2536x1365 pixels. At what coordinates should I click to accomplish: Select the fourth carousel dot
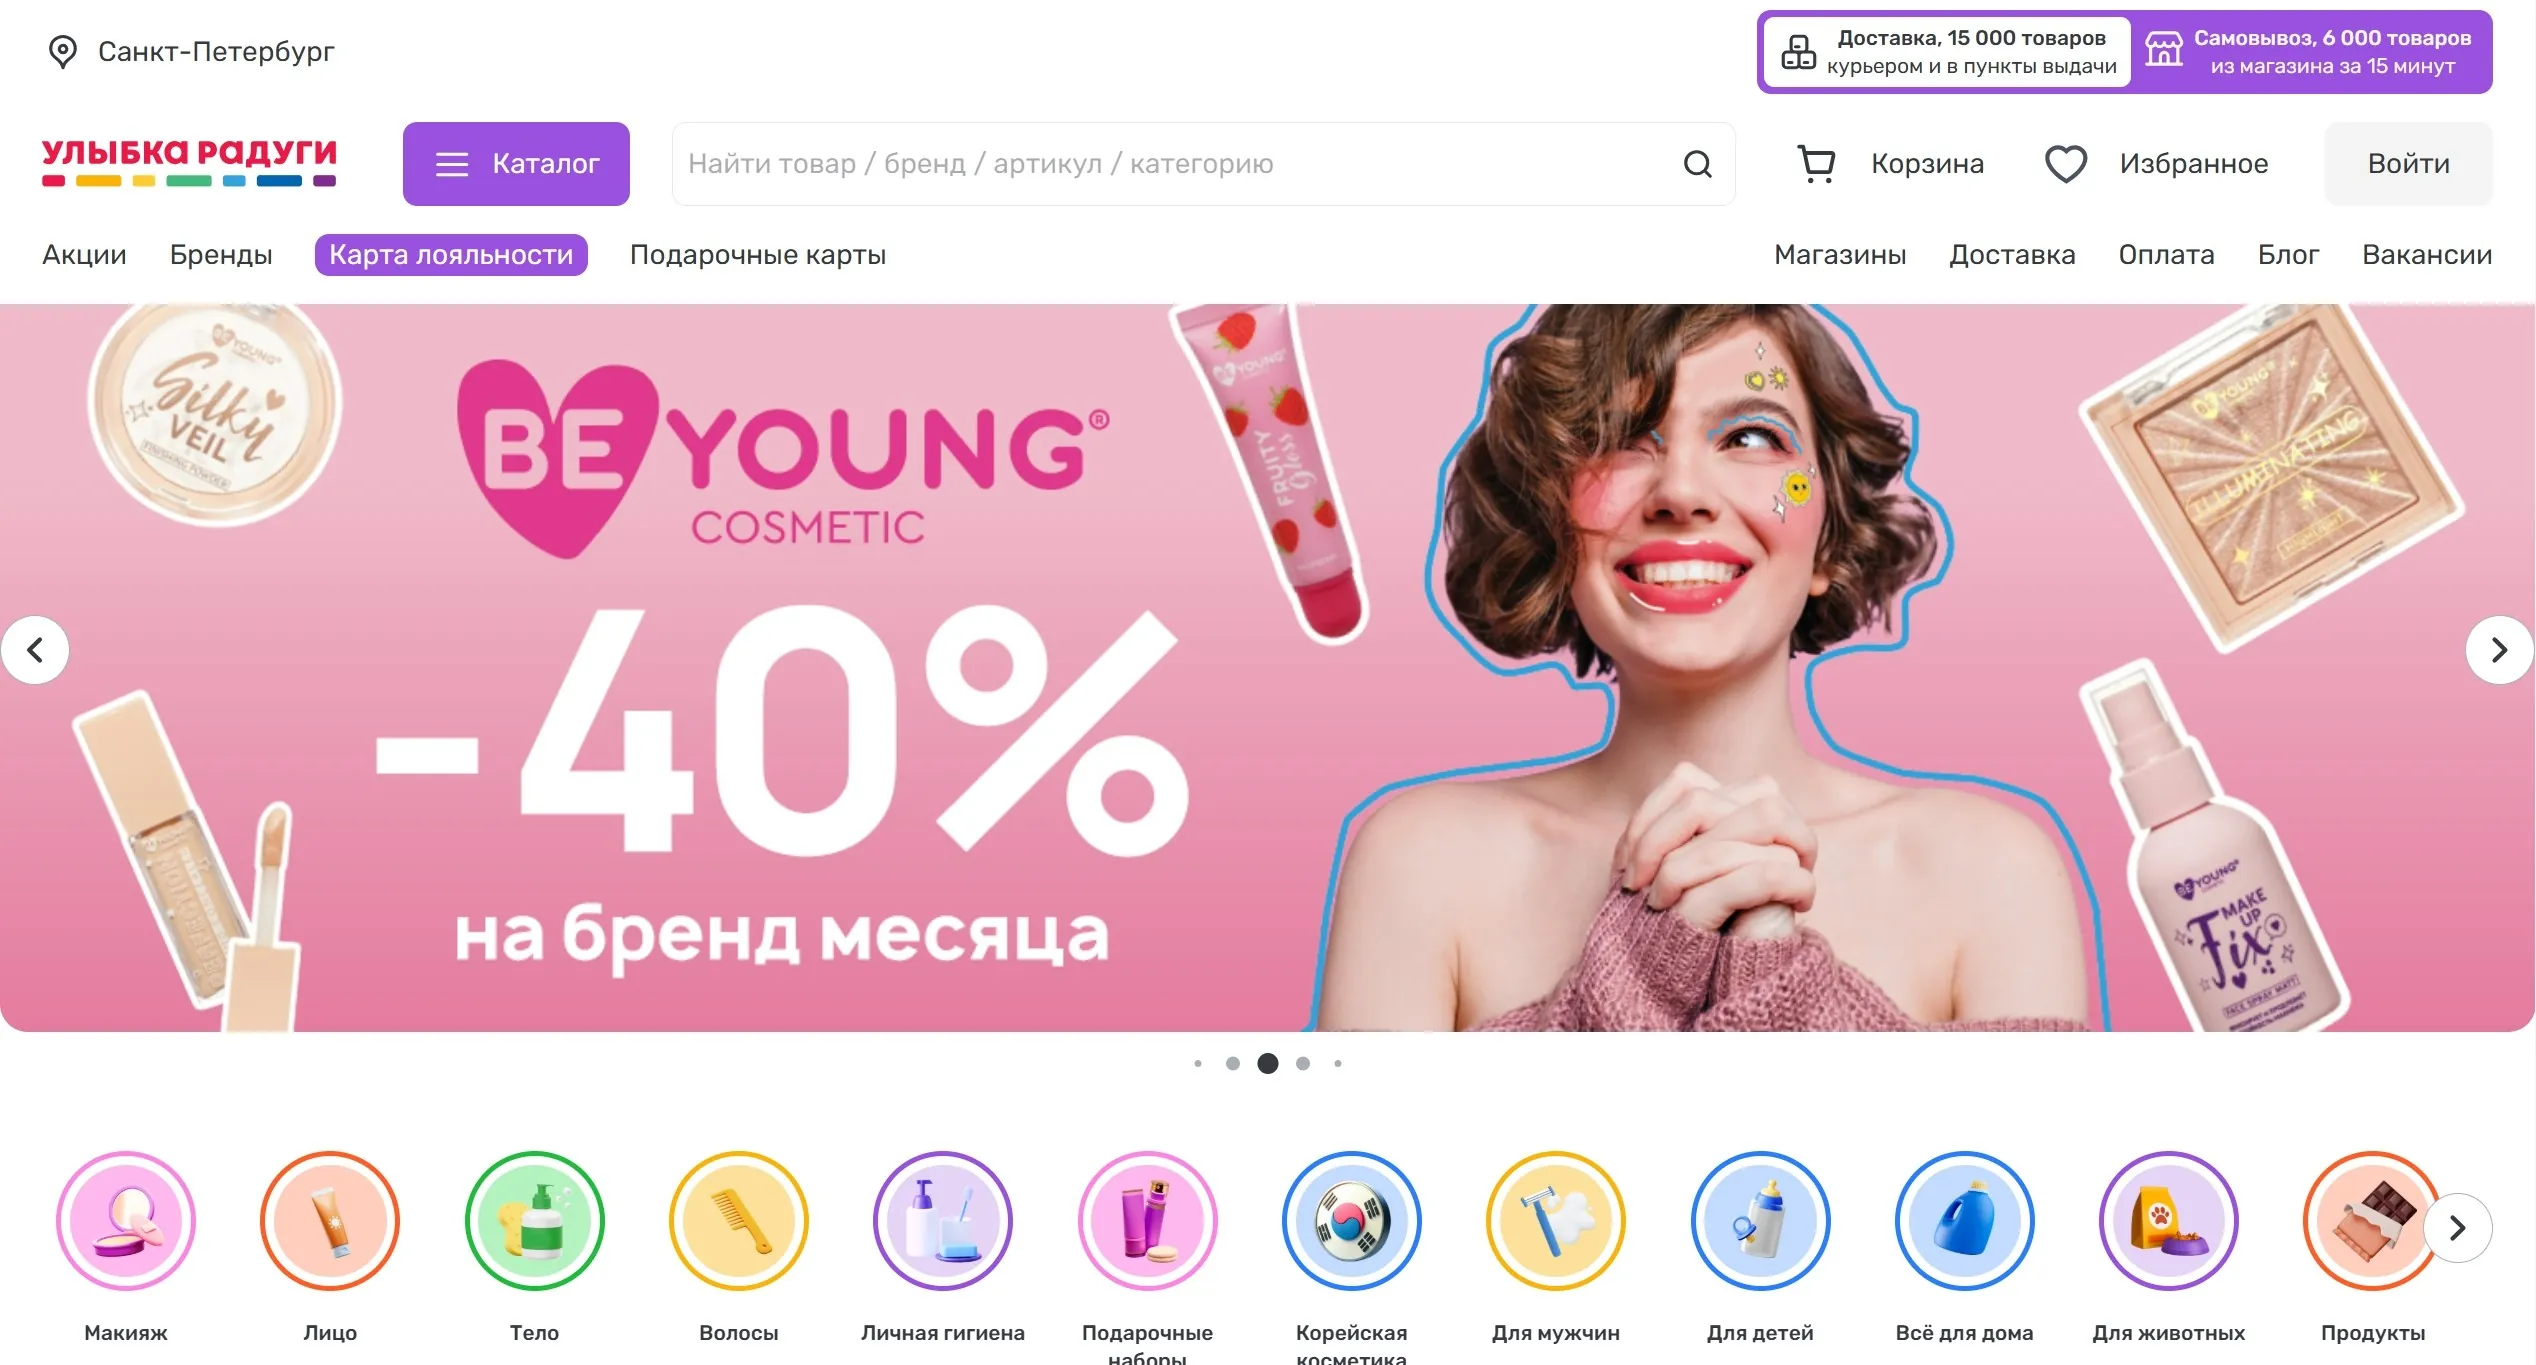(1303, 1063)
